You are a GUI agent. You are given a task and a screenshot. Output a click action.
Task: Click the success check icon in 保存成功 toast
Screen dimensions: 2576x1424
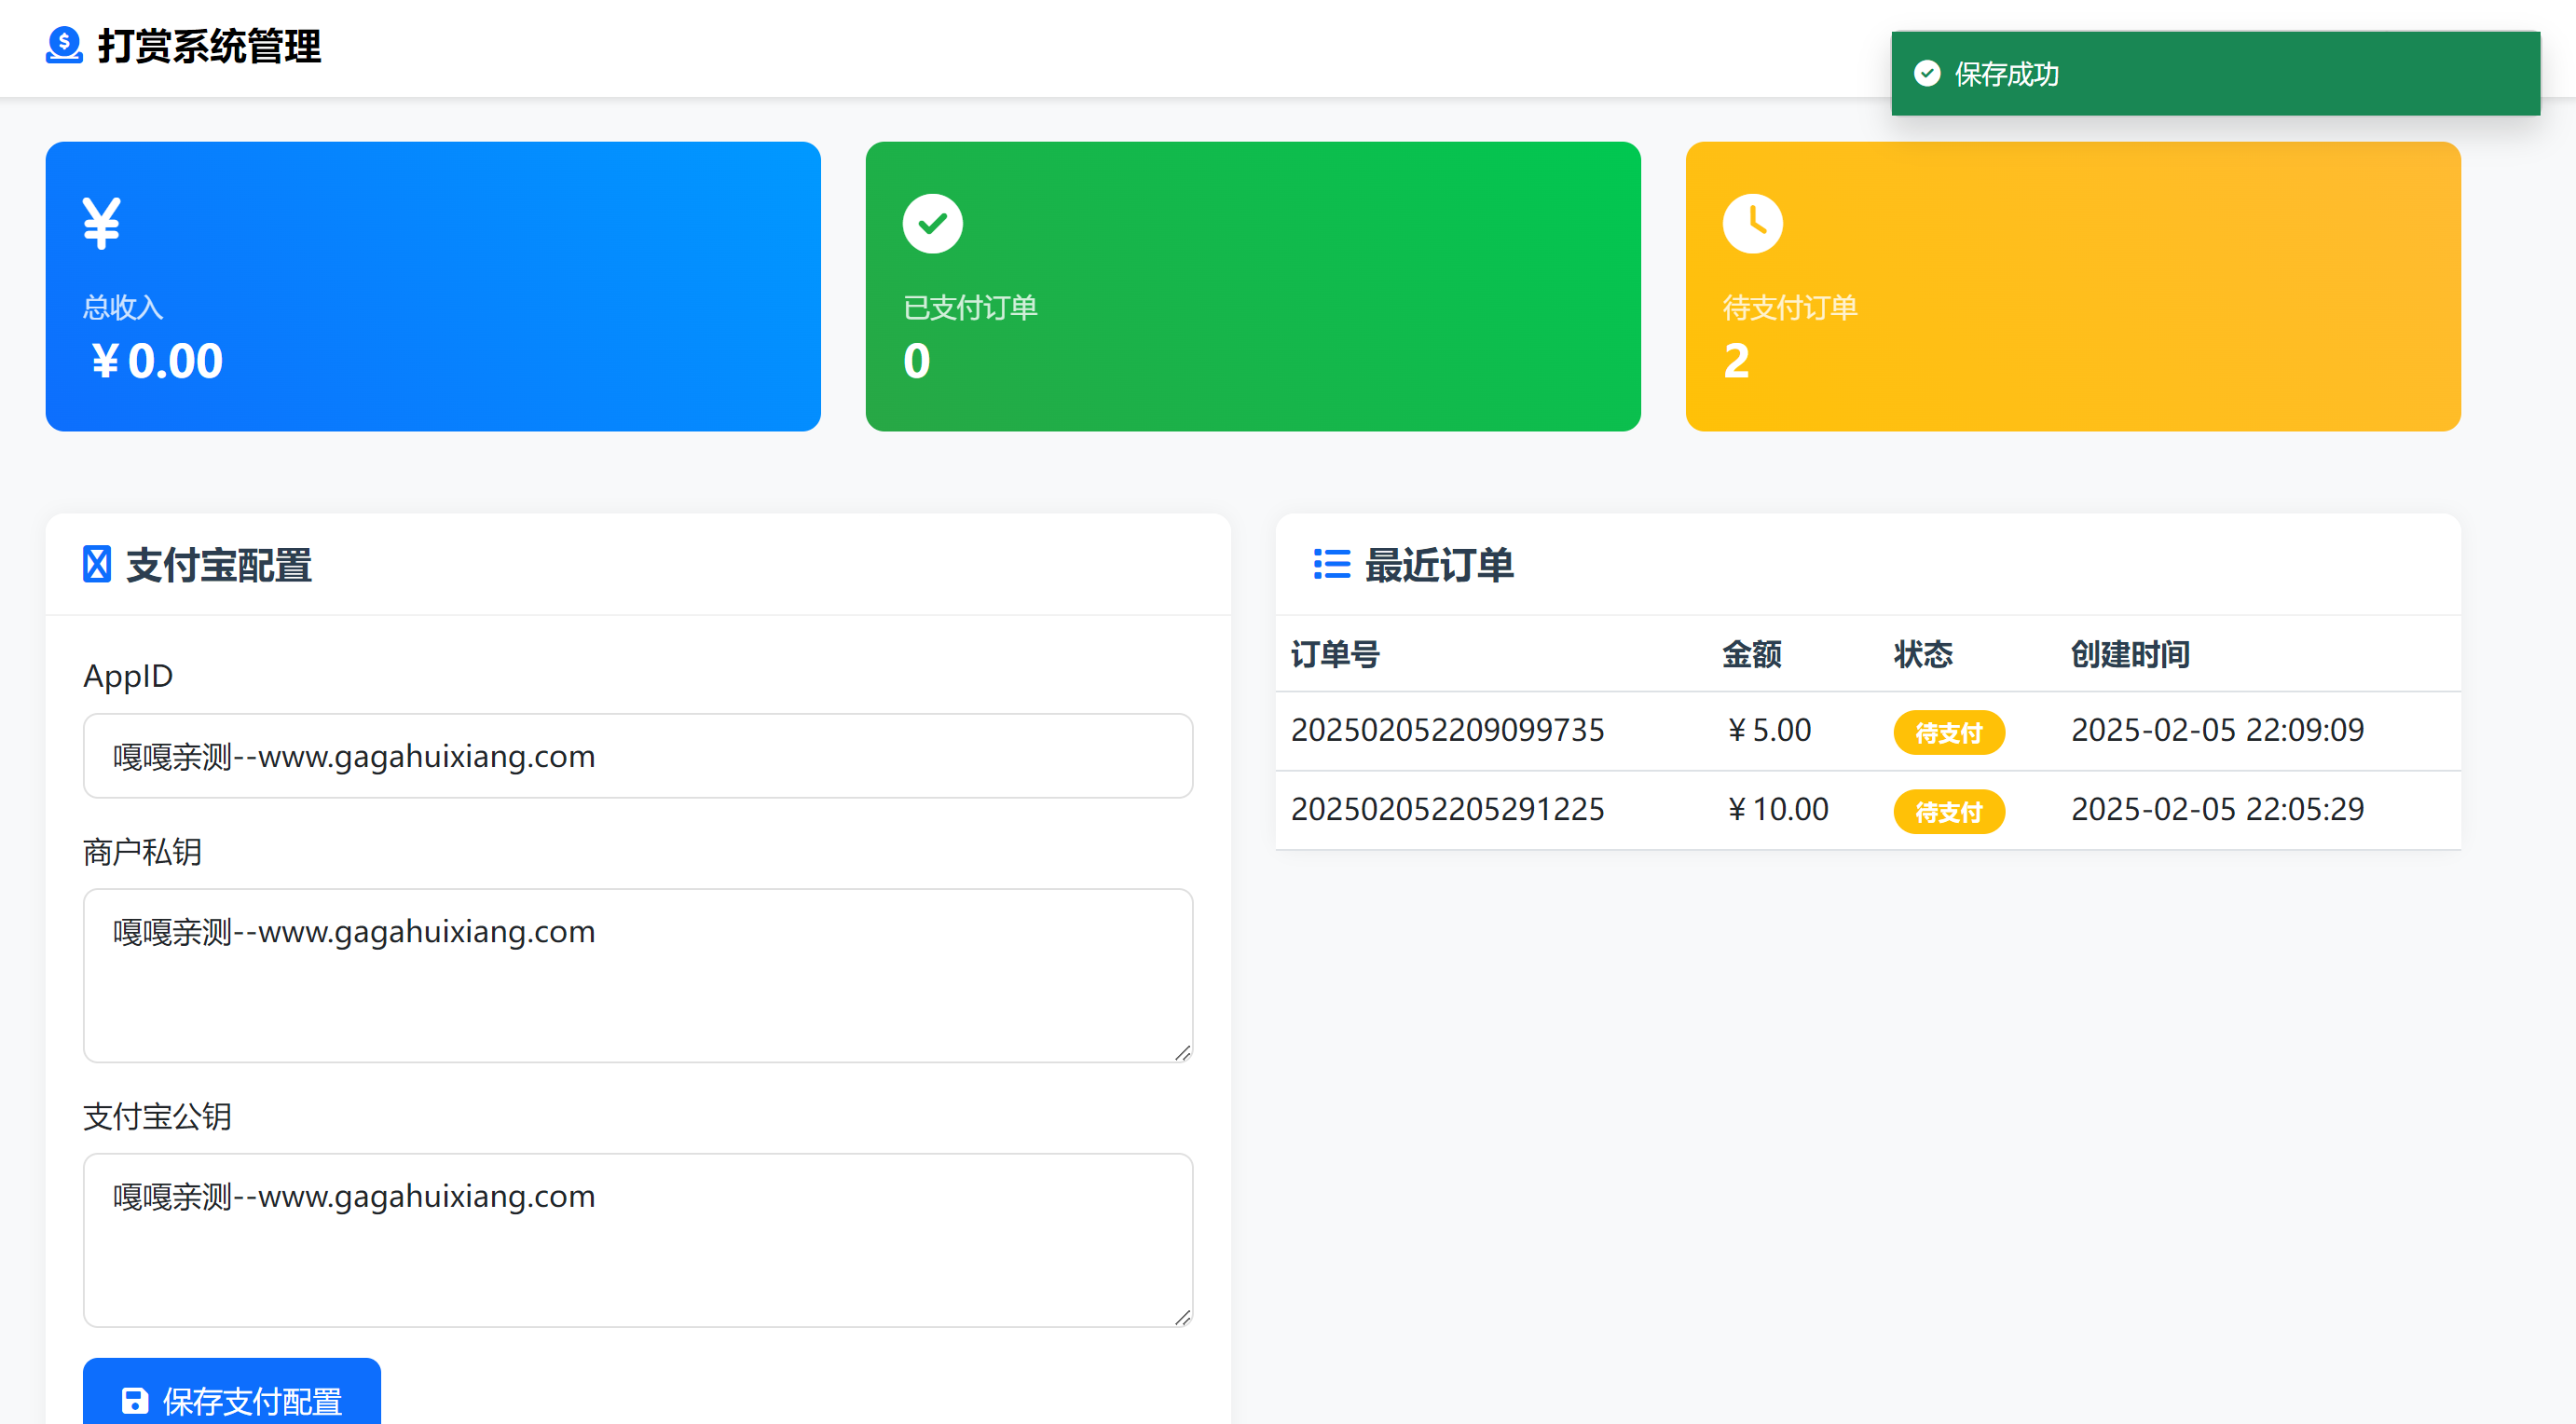point(1927,74)
